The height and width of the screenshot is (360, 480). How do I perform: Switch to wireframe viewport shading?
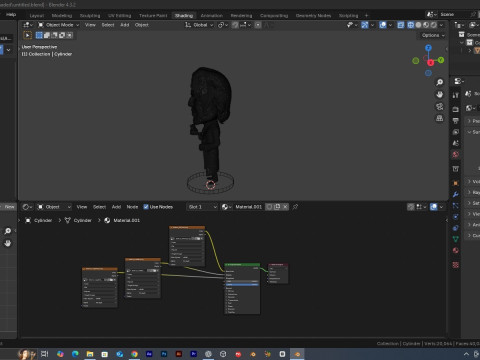411,25
